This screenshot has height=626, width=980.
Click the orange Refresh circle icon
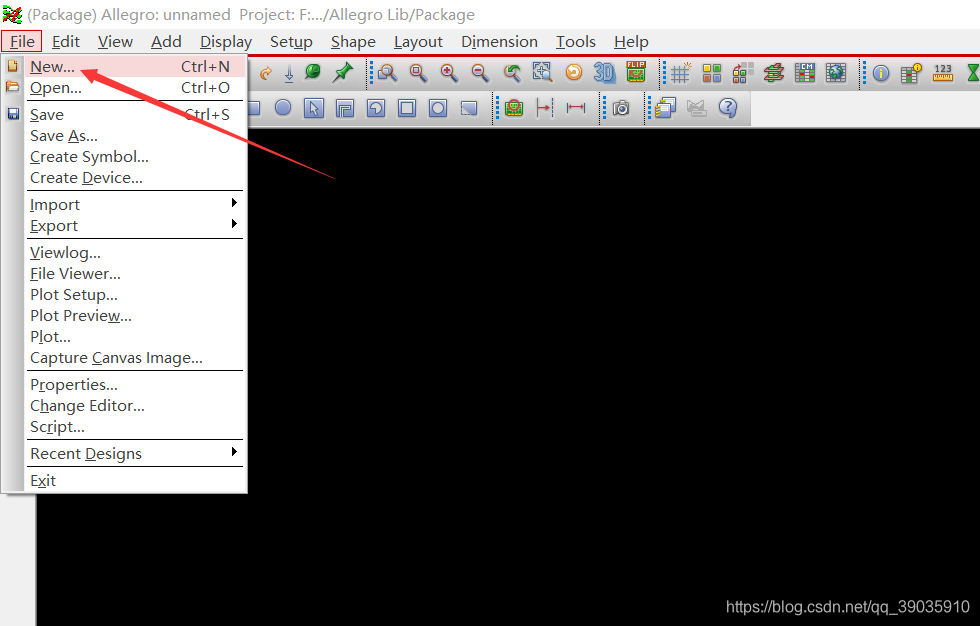[573, 72]
